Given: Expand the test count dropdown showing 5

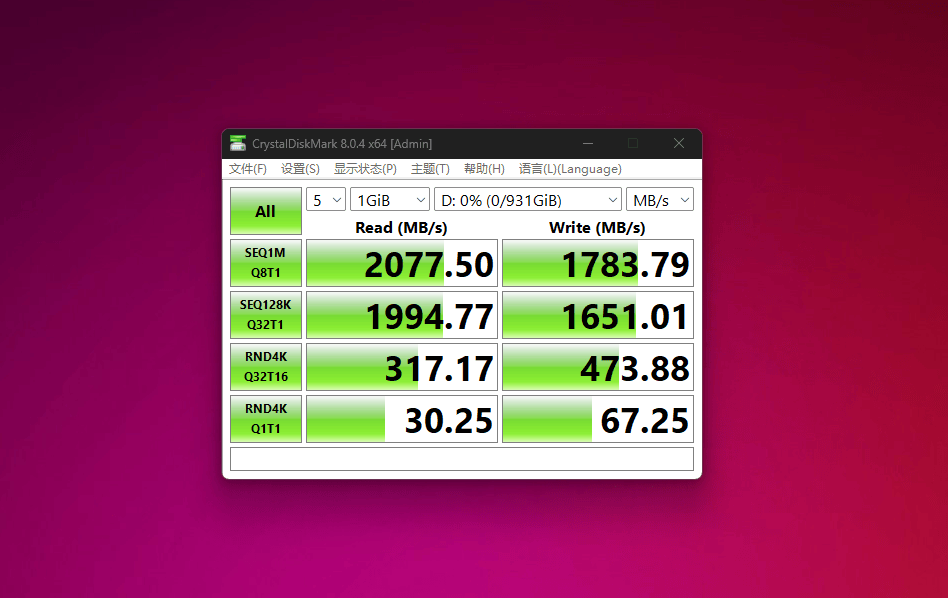Looking at the screenshot, I should [326, 200].
